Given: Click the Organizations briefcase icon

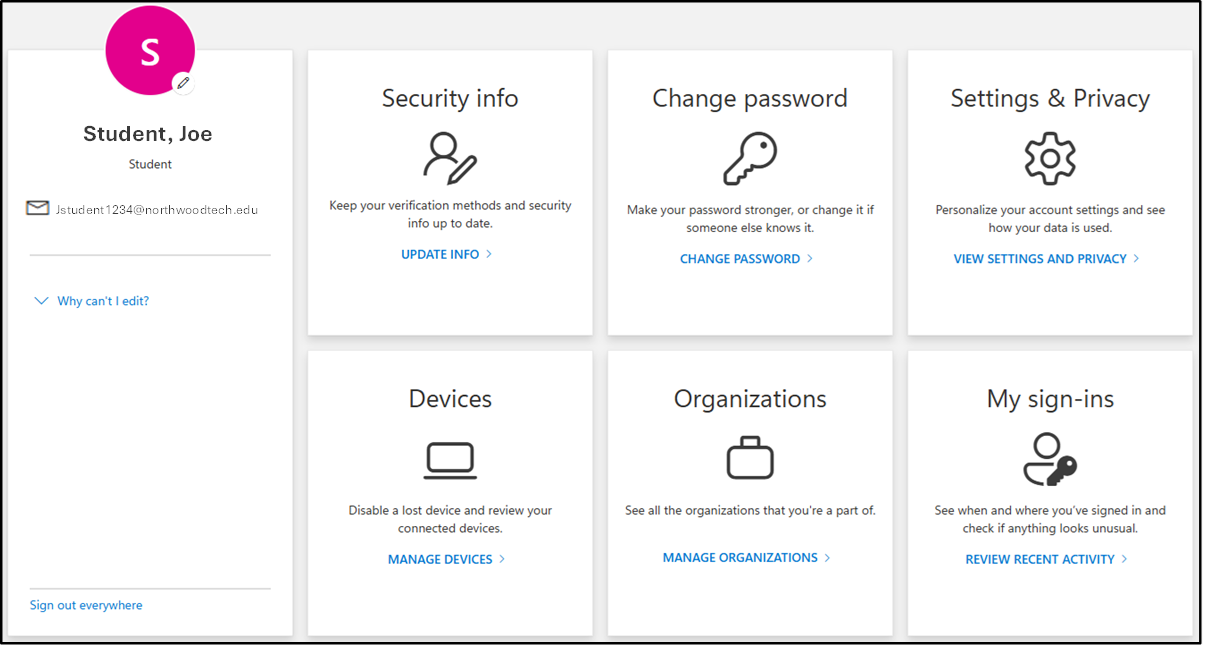Looking at the screenshot, I should (750, 458).
